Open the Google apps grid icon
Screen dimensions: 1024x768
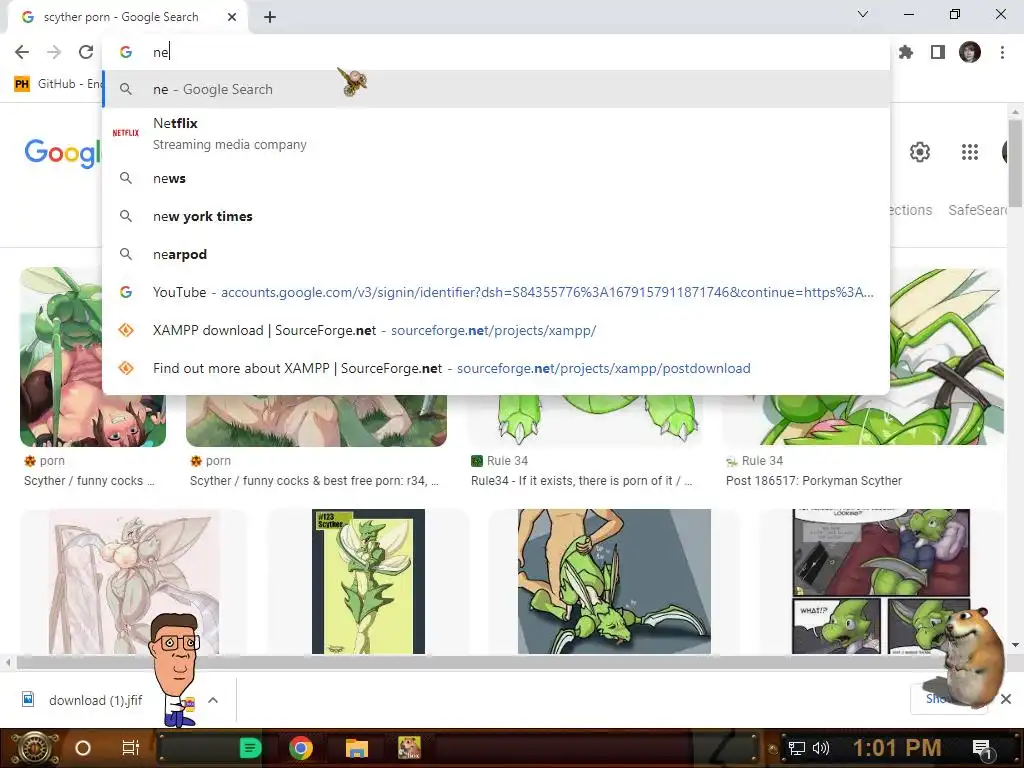[970, 152]
